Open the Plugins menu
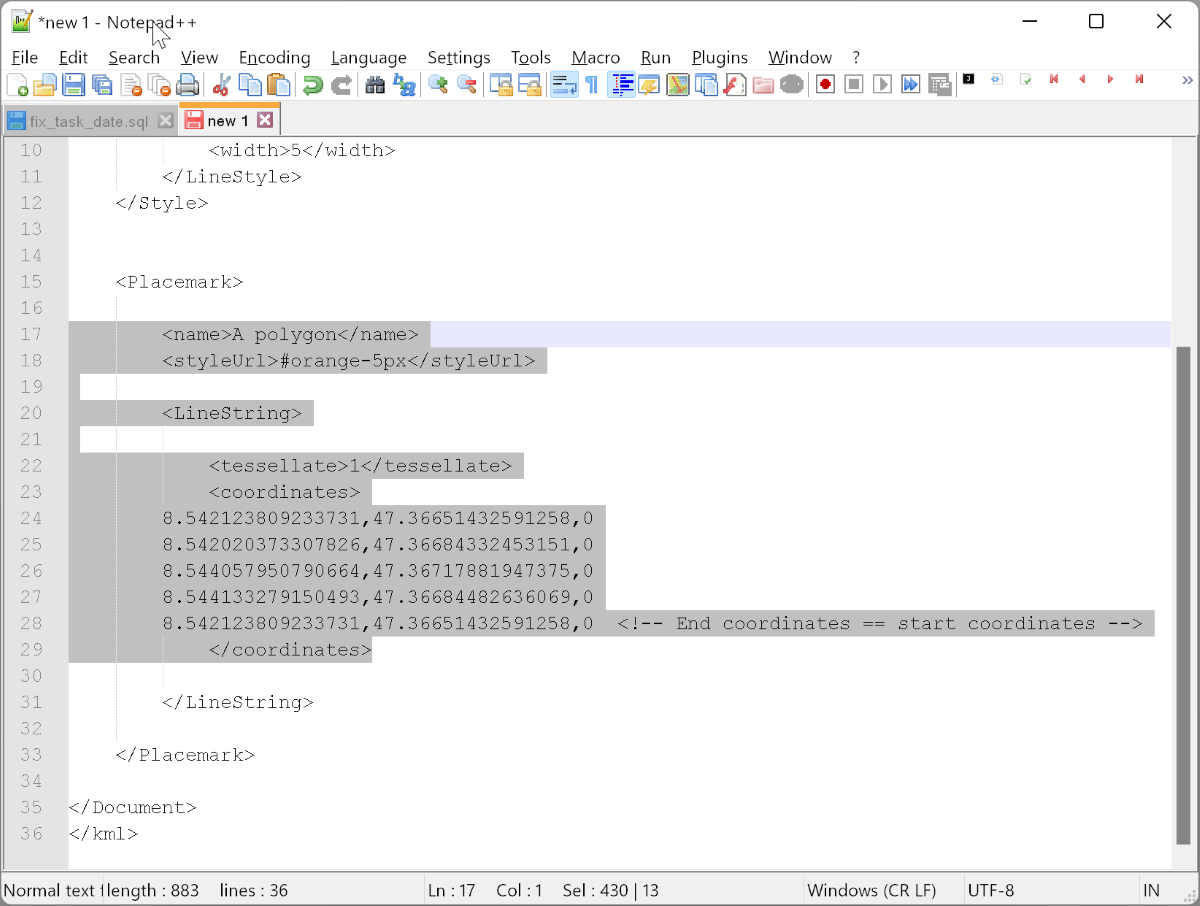Viewport: 1200px width, 906px height. click(x=720, y=57)
